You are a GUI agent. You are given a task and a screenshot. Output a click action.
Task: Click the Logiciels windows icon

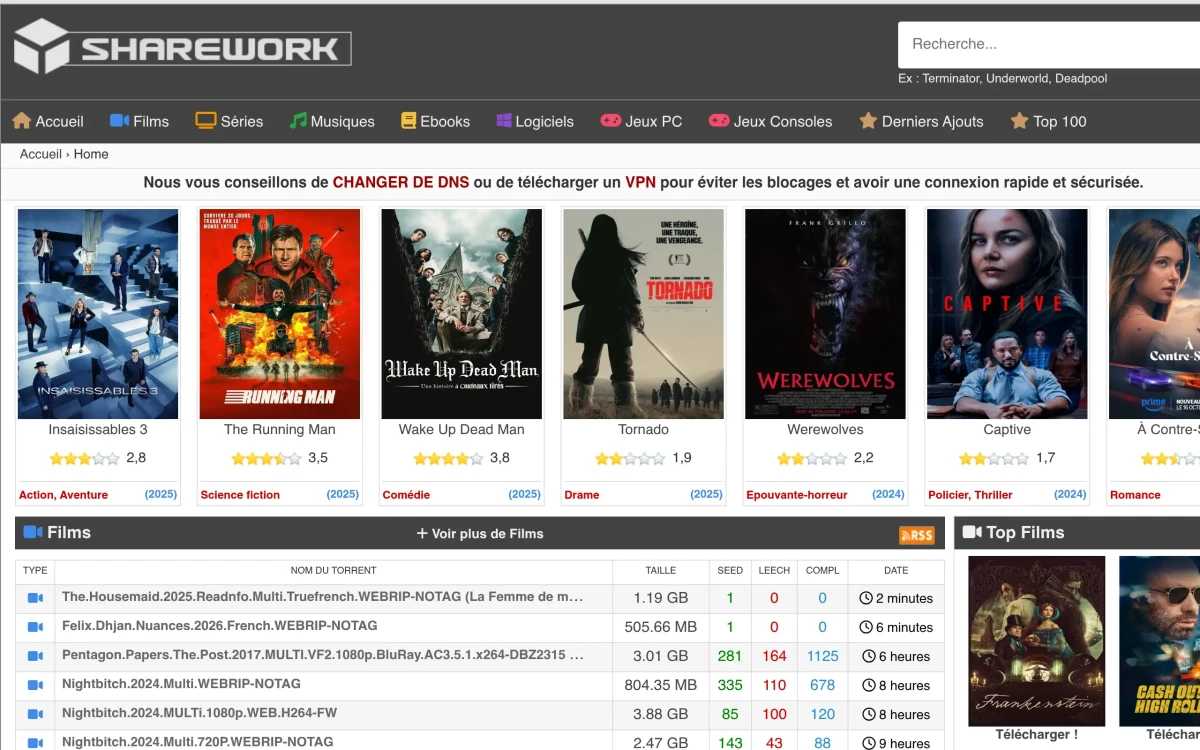[x=504, y=121]
